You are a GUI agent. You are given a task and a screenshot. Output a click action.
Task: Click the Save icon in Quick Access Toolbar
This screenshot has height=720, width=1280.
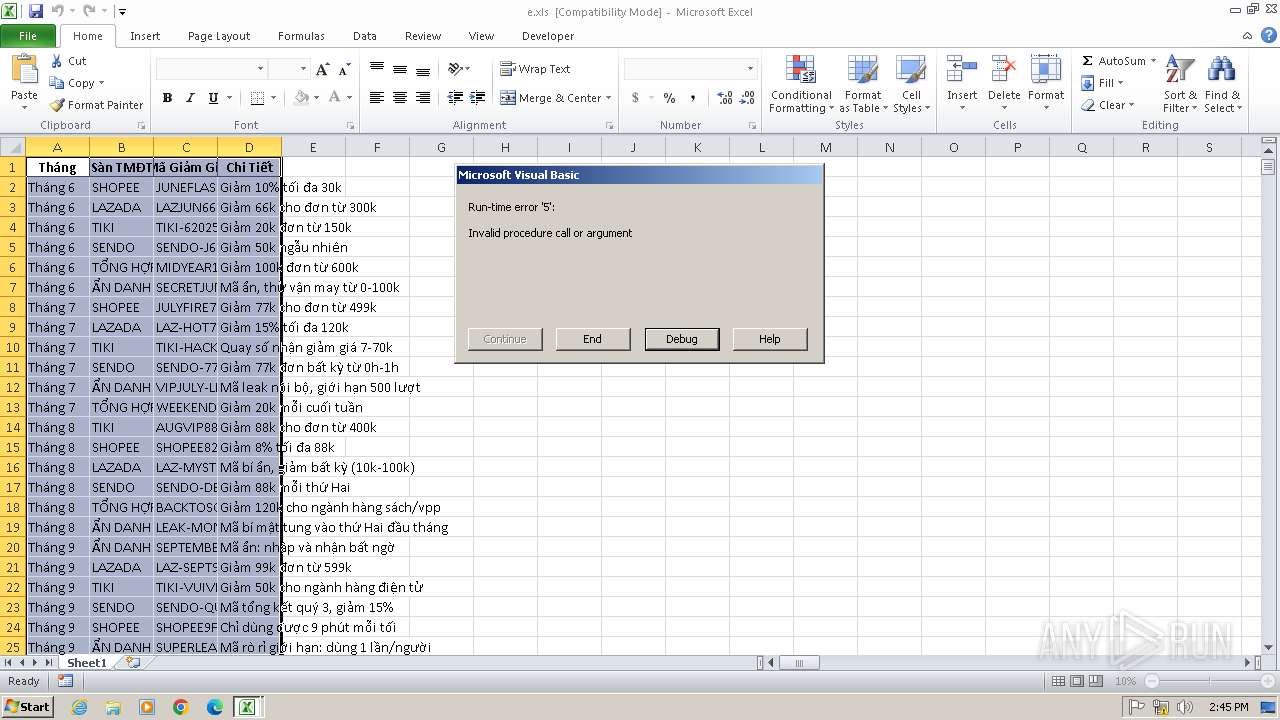(x=37, y=12)
